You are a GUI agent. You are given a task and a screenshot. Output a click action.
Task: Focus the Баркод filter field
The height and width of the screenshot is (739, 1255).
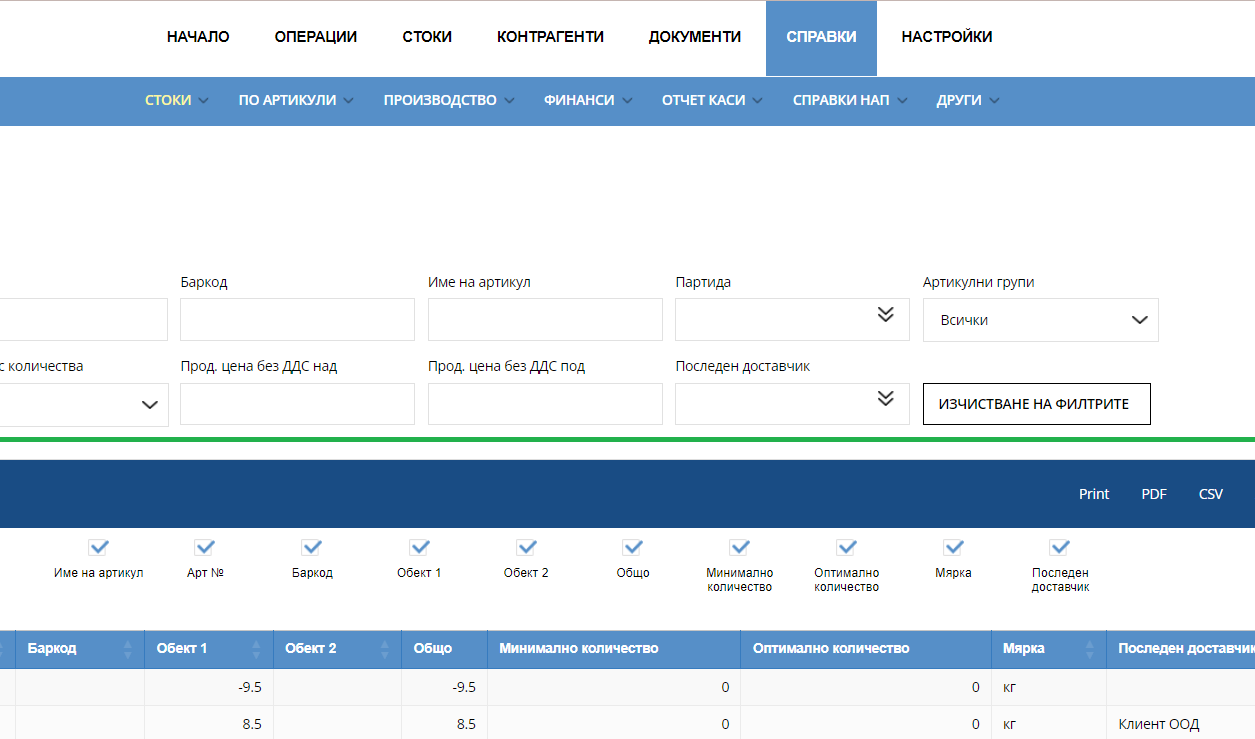coord(297,319)
